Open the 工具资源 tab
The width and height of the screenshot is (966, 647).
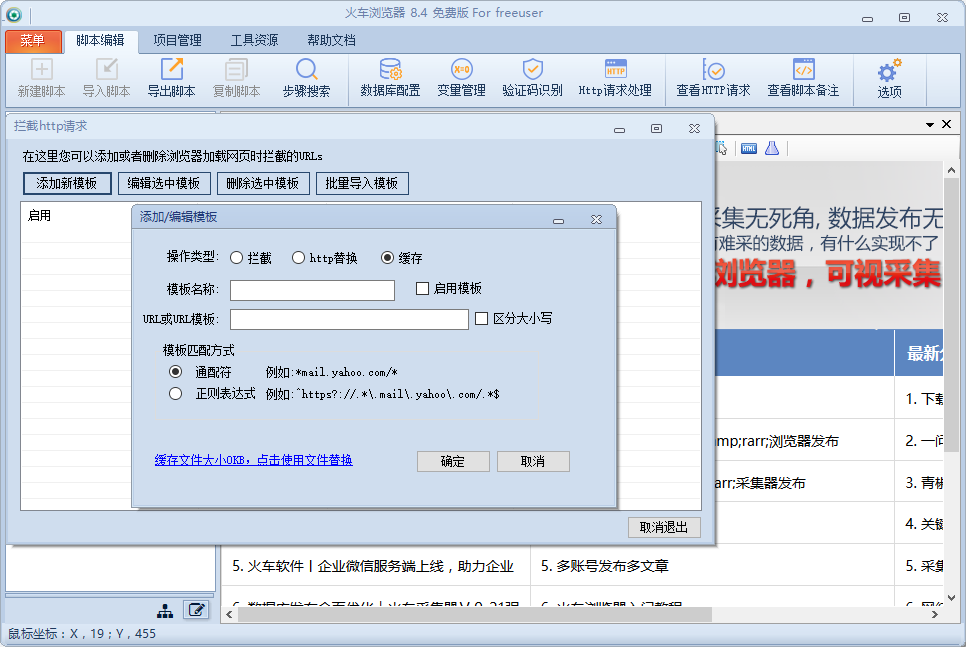tap(254, 41)
